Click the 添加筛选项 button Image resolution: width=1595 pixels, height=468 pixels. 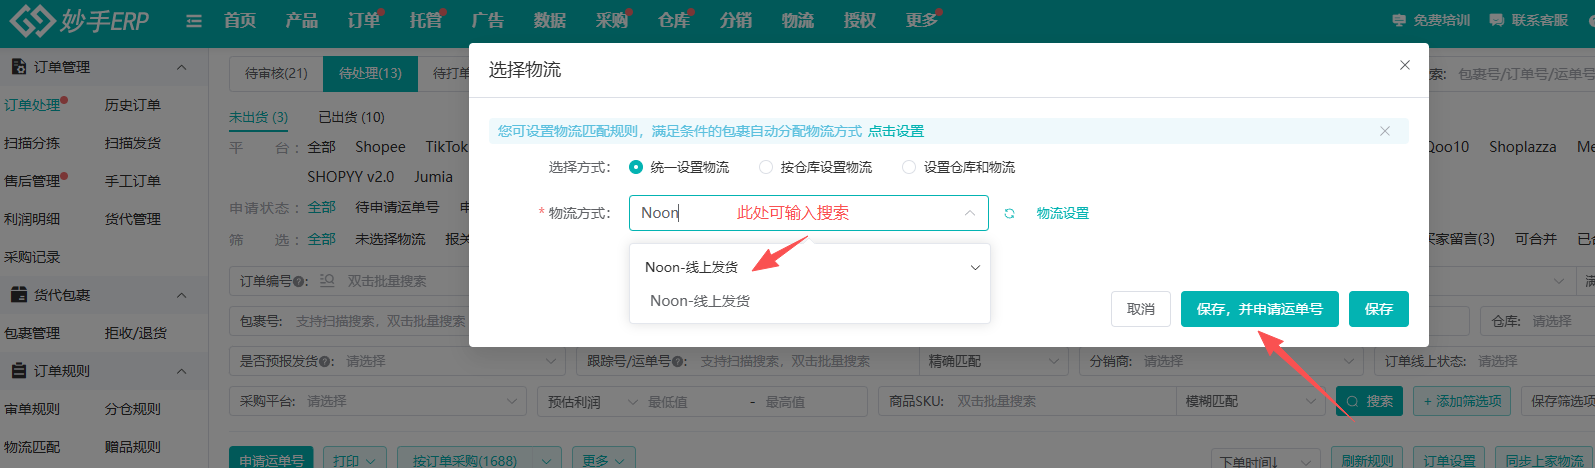[1463, 401]
